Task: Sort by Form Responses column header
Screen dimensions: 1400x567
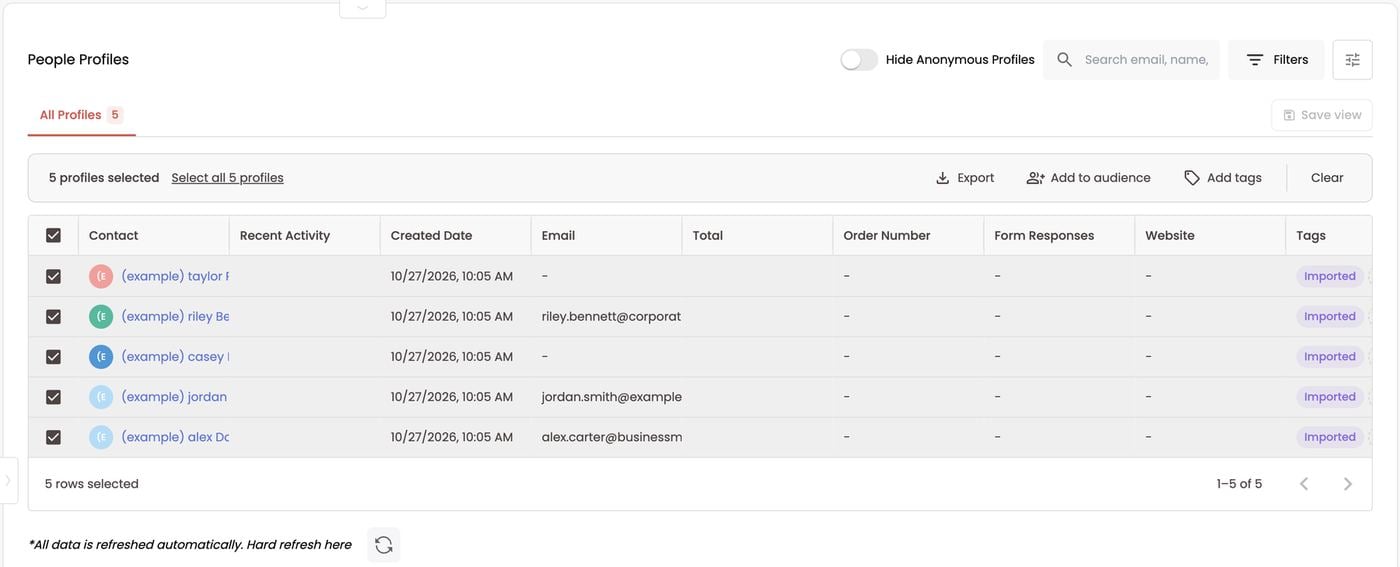Action: [1044, 236]
